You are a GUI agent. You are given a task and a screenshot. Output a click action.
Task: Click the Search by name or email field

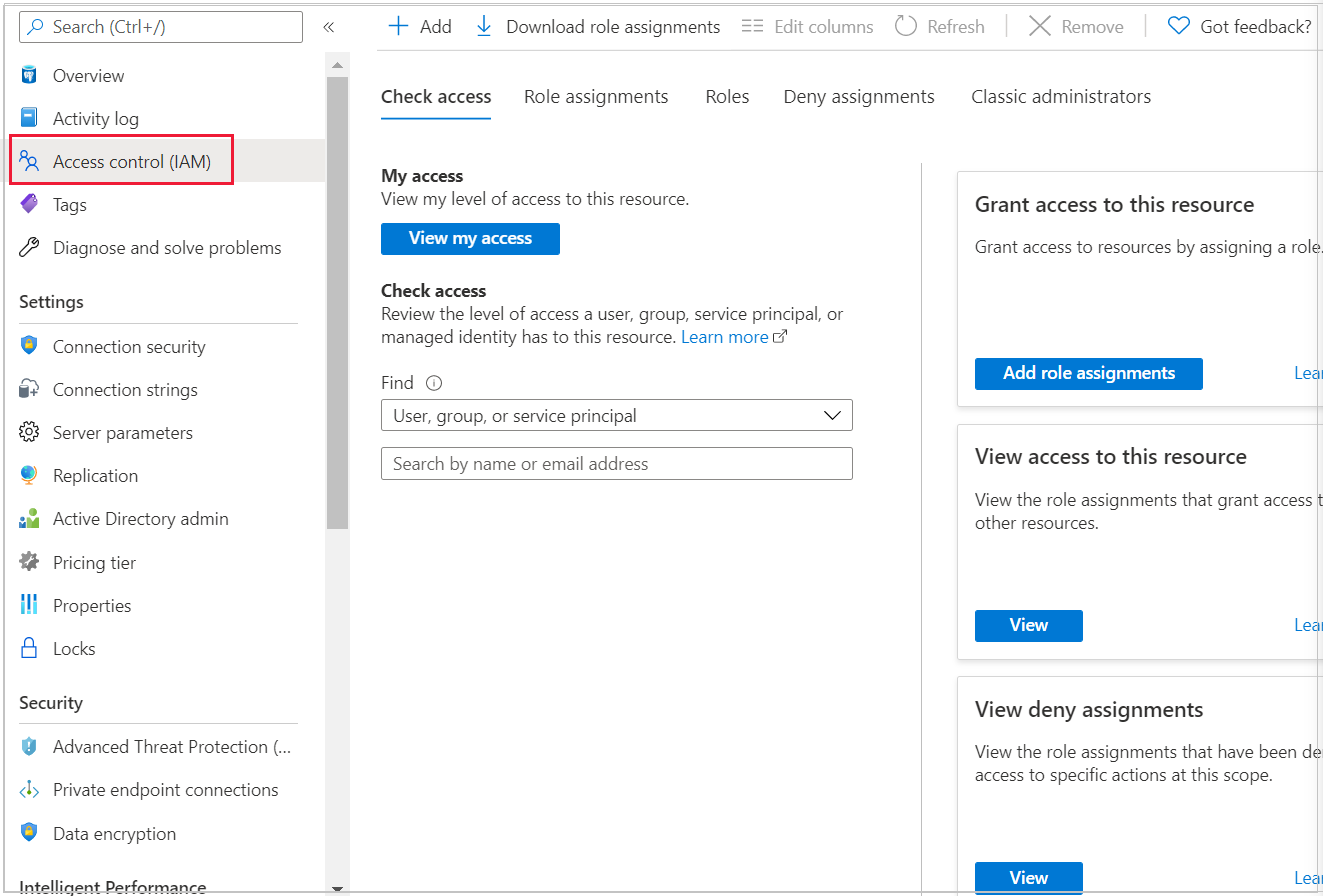click(x=616, y=464)
